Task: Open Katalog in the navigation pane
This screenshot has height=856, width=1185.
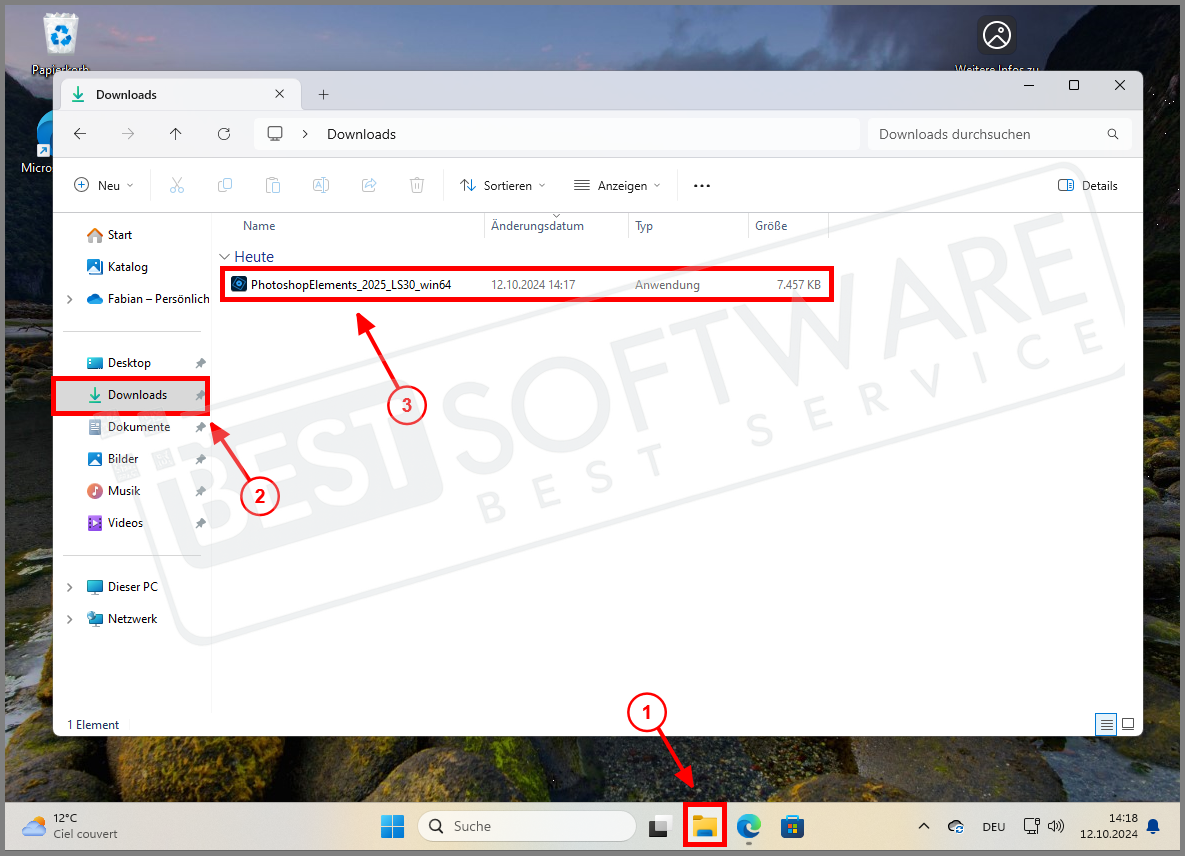Action: [x=117, y=267]
